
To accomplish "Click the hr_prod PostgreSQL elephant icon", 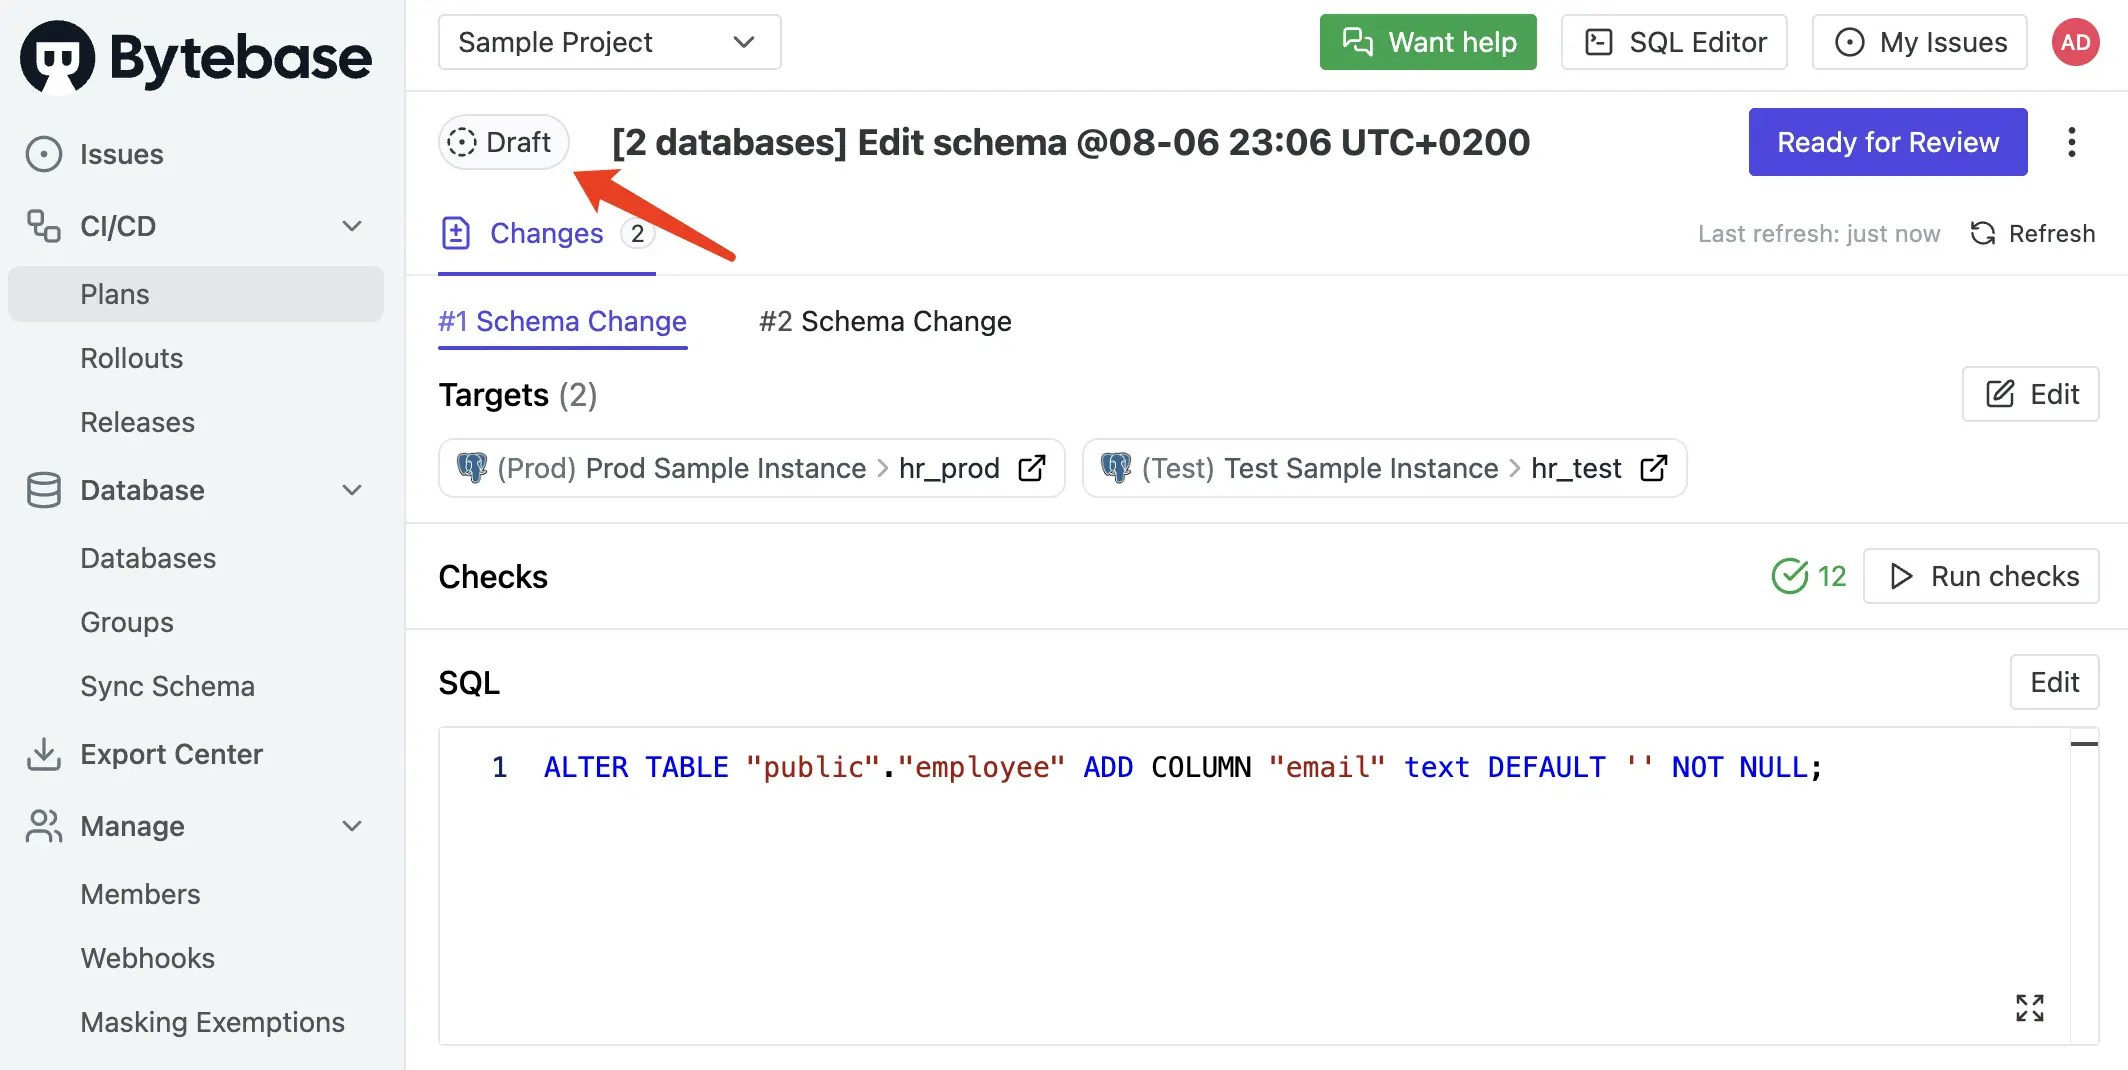I will [x=471, y=467].
